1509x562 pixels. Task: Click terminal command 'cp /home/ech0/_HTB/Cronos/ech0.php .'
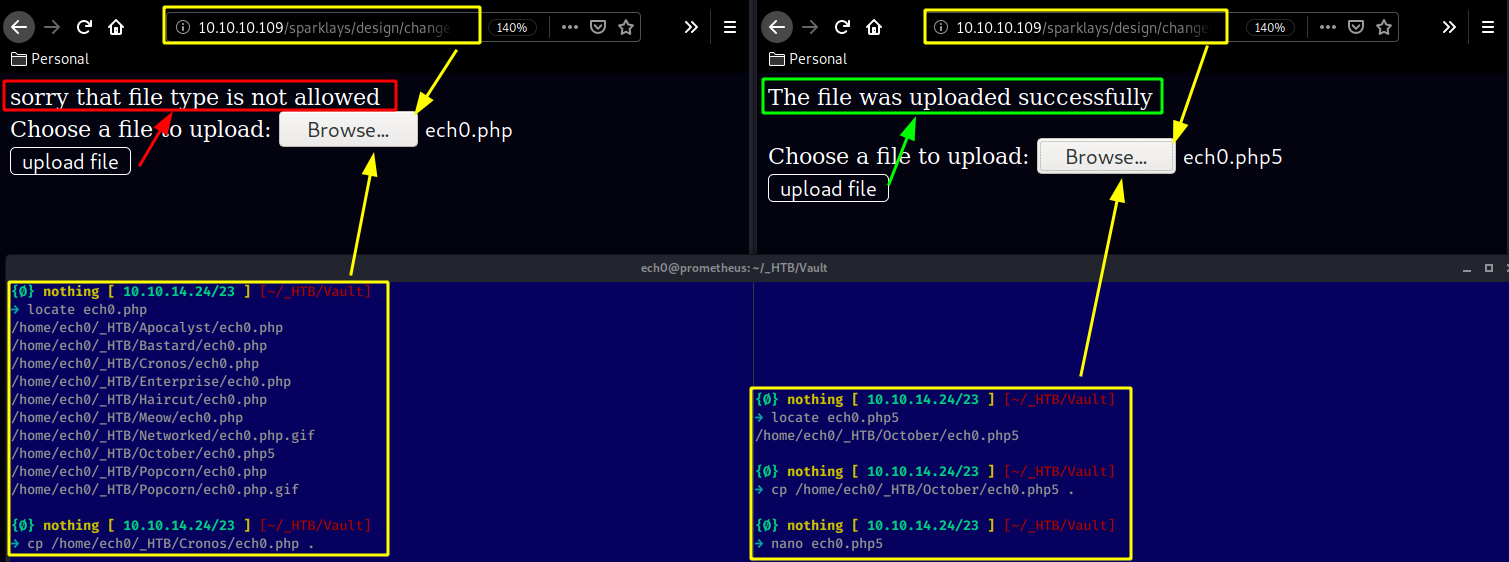(171, 544)
